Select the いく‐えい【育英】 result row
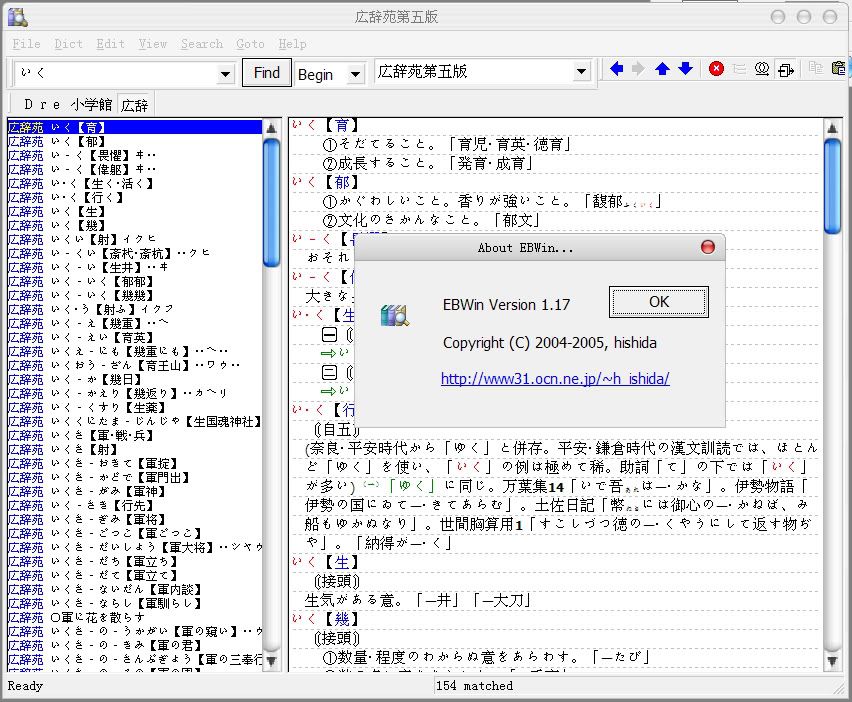This screenshot has width=852, height=702. pyautogui.click(x=135, y=337)
